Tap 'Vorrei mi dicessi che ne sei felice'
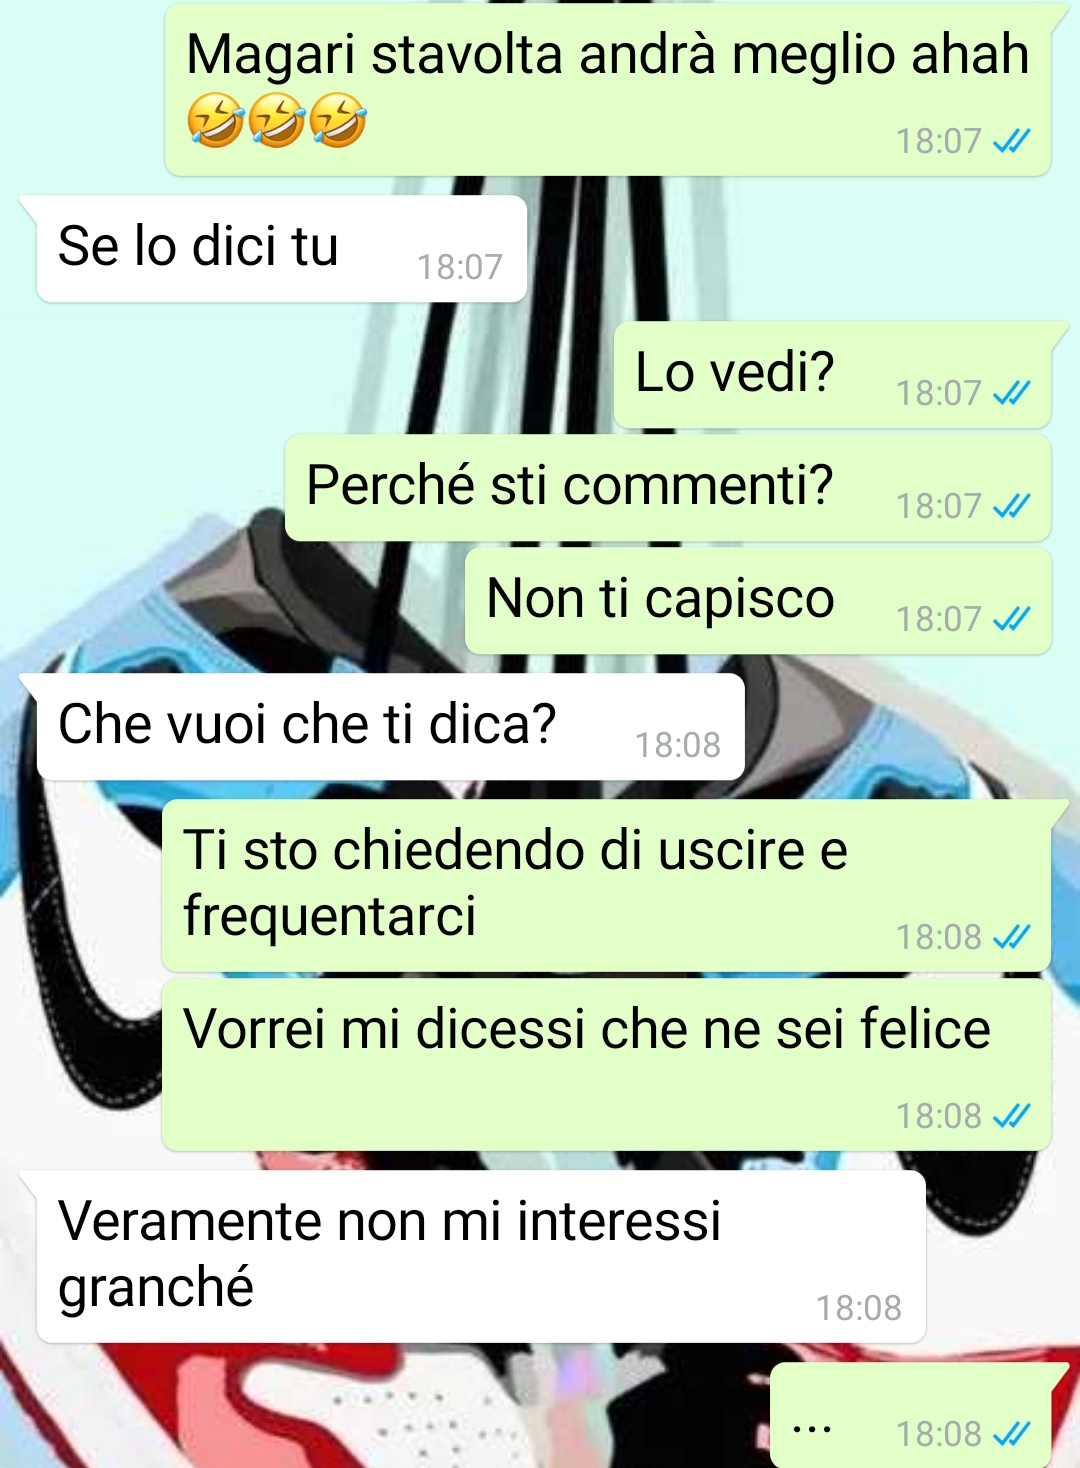Viewport: 1080px width, 1468px height. click(606, 1064)
